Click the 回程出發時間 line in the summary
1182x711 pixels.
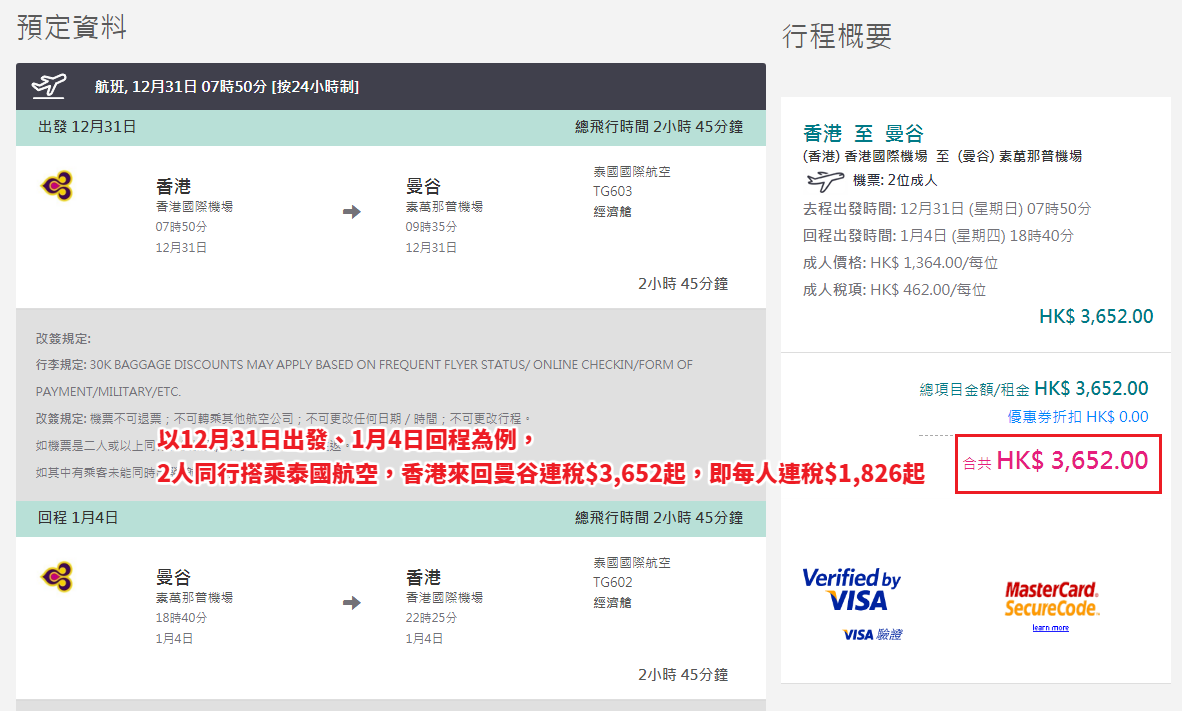pyautogui.click(x=939, y=236)
